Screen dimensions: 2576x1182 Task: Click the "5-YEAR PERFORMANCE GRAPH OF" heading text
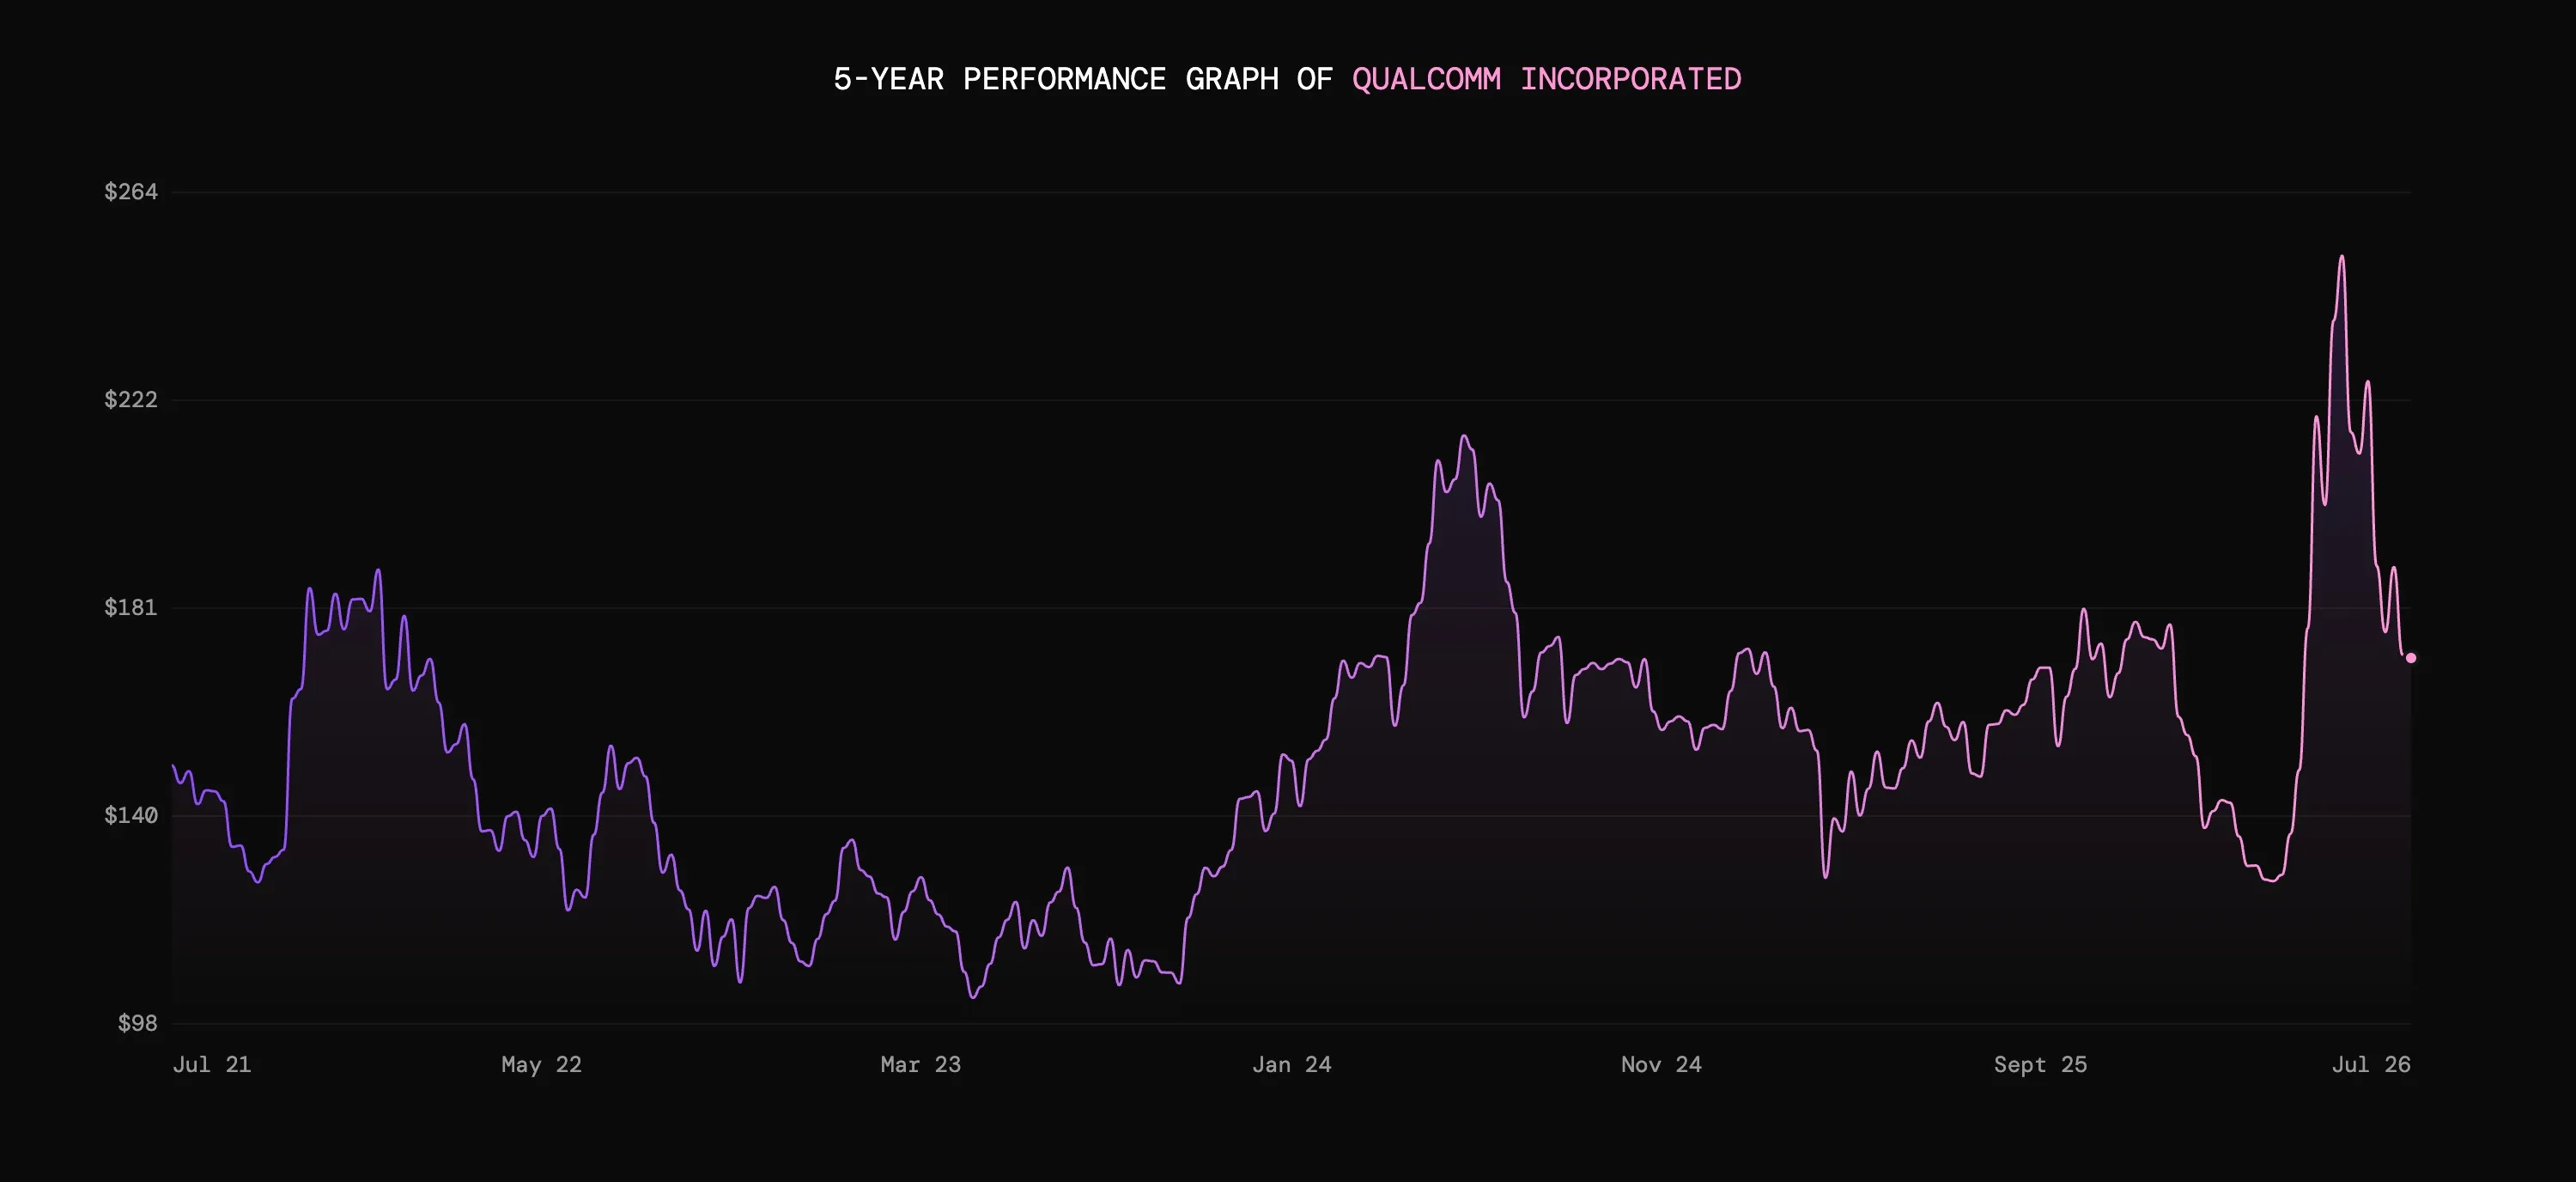pos(1083,80)
